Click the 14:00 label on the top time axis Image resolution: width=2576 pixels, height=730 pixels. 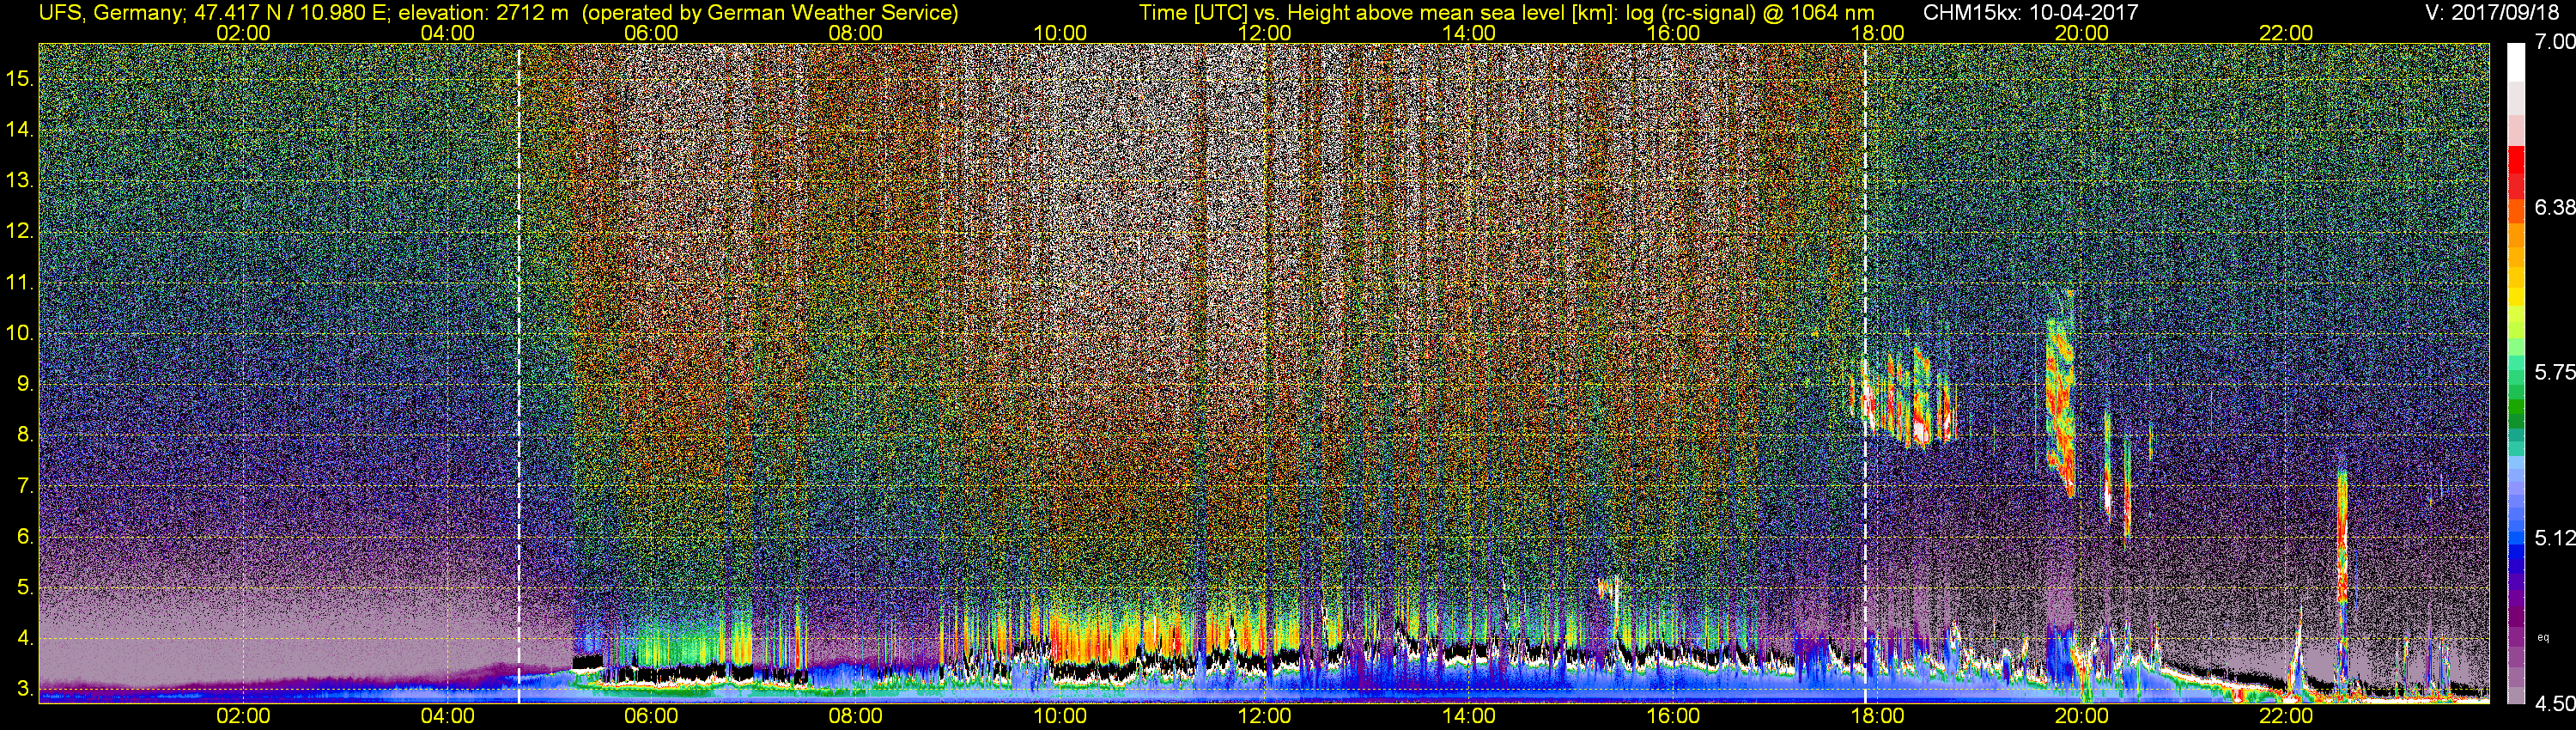click(1468, 33)
